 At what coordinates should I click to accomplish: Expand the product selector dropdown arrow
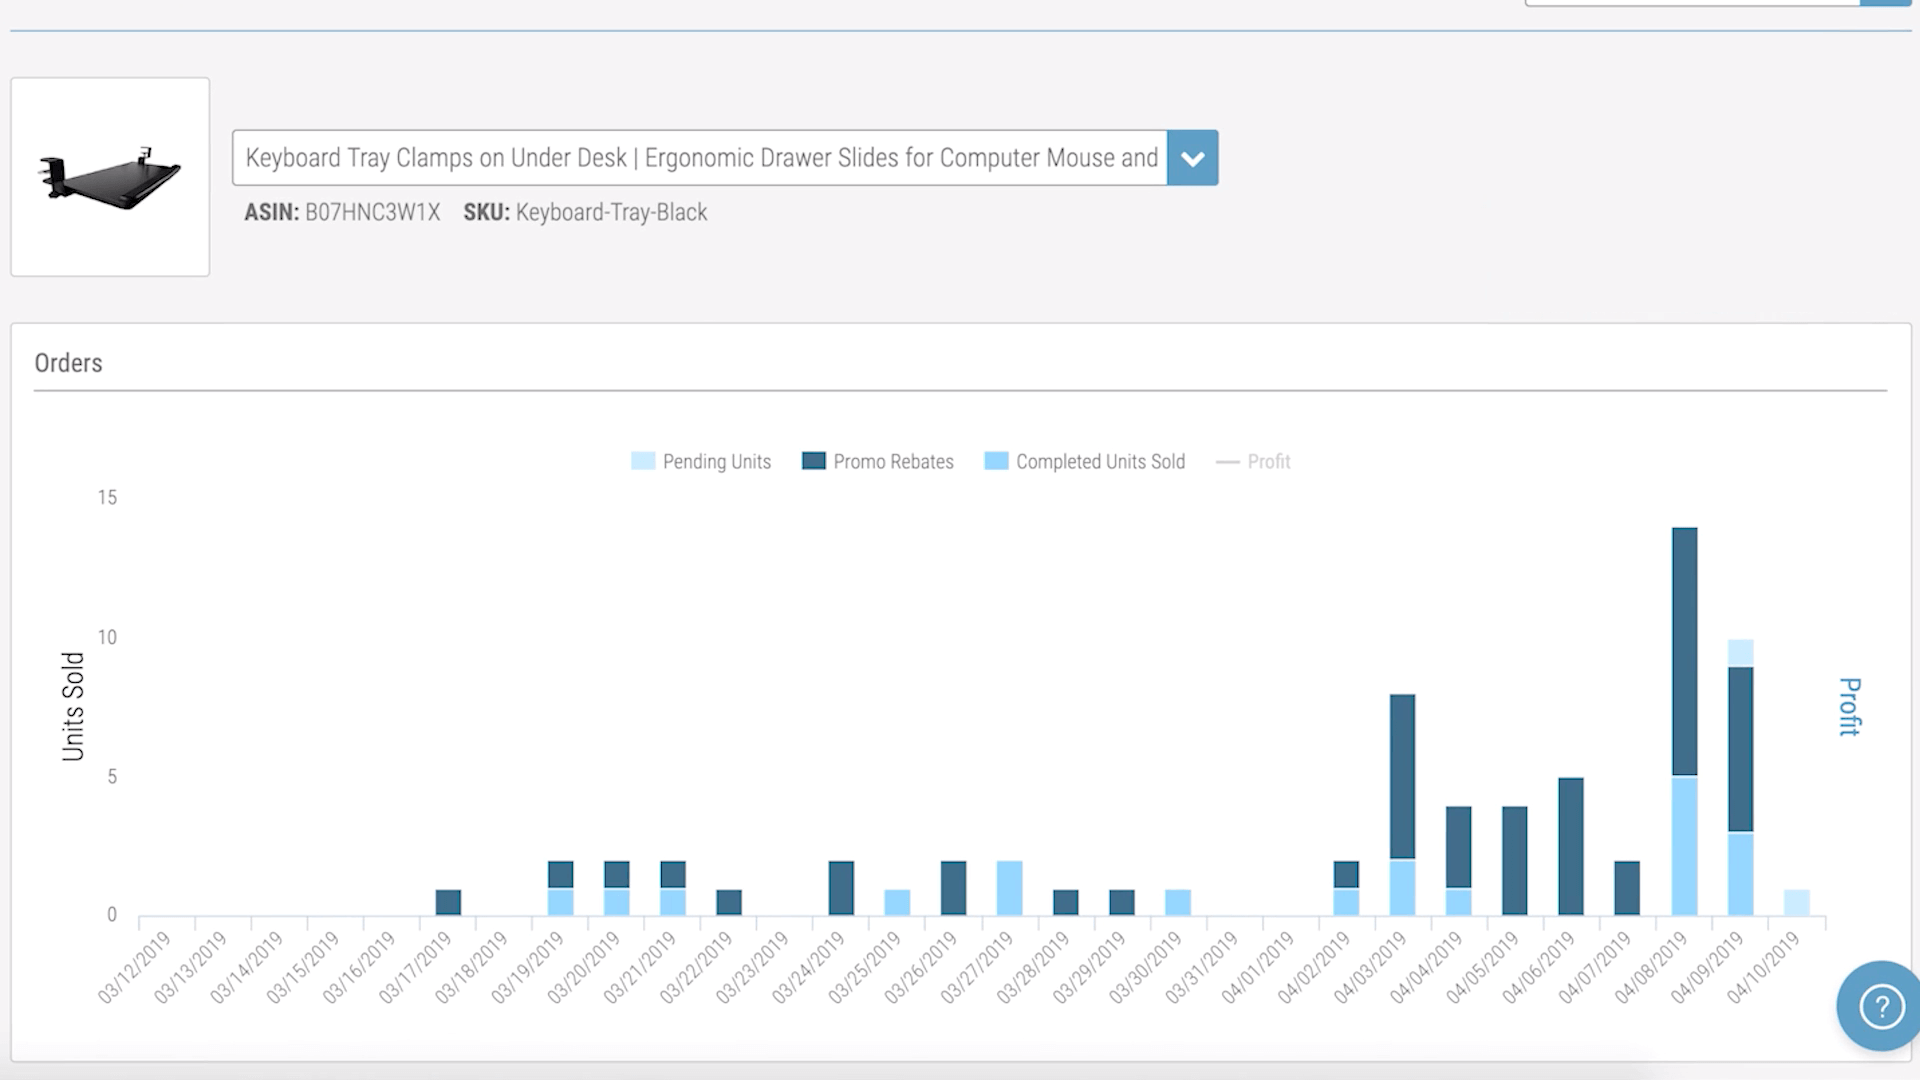(x=1192, y=158)
